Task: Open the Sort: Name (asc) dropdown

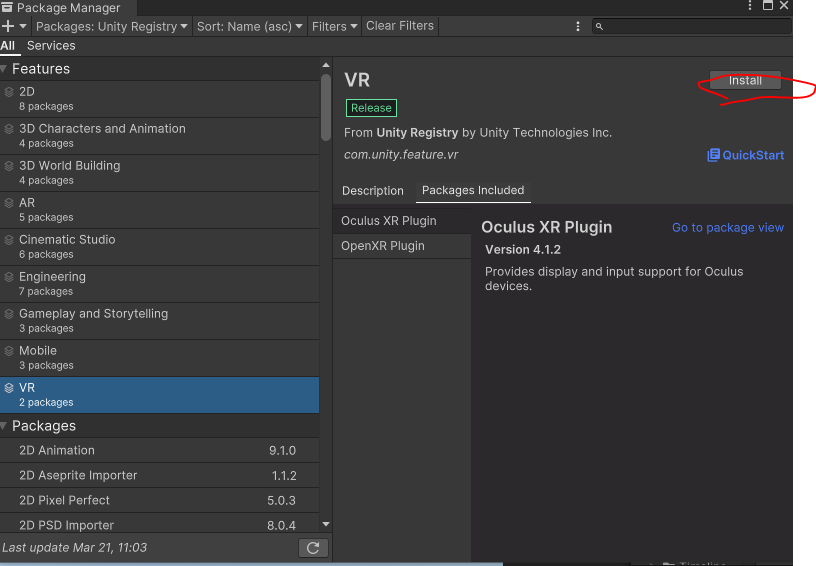Action: click(249, 26)
